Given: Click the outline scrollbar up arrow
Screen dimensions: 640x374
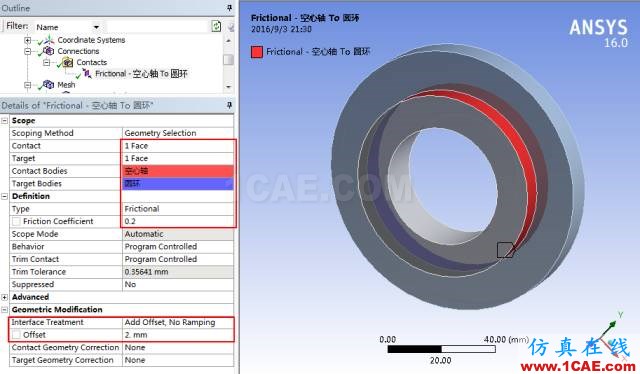Looking at the screenshot, I should tap(228, 40).
